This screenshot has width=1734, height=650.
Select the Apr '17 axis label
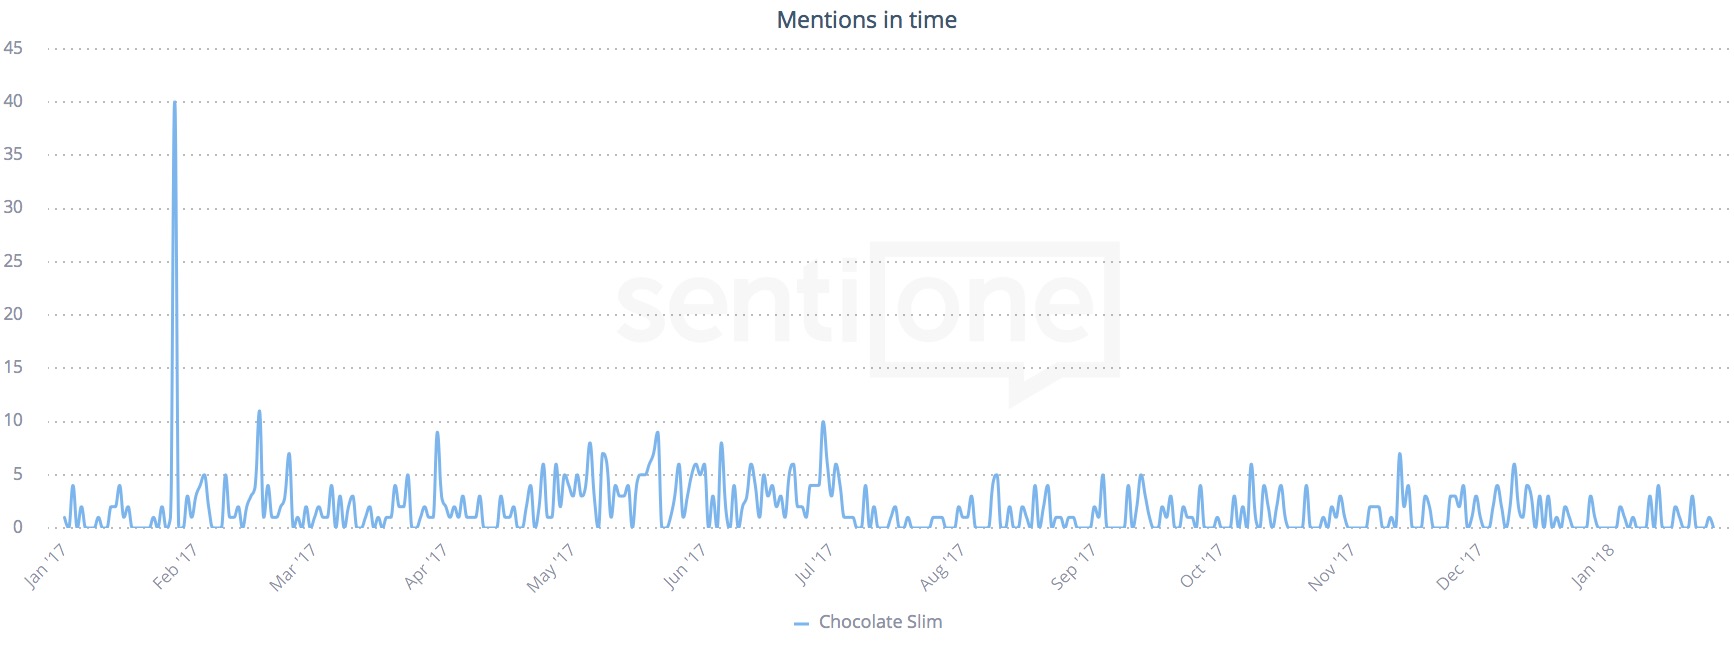click(x=424, y=567)
